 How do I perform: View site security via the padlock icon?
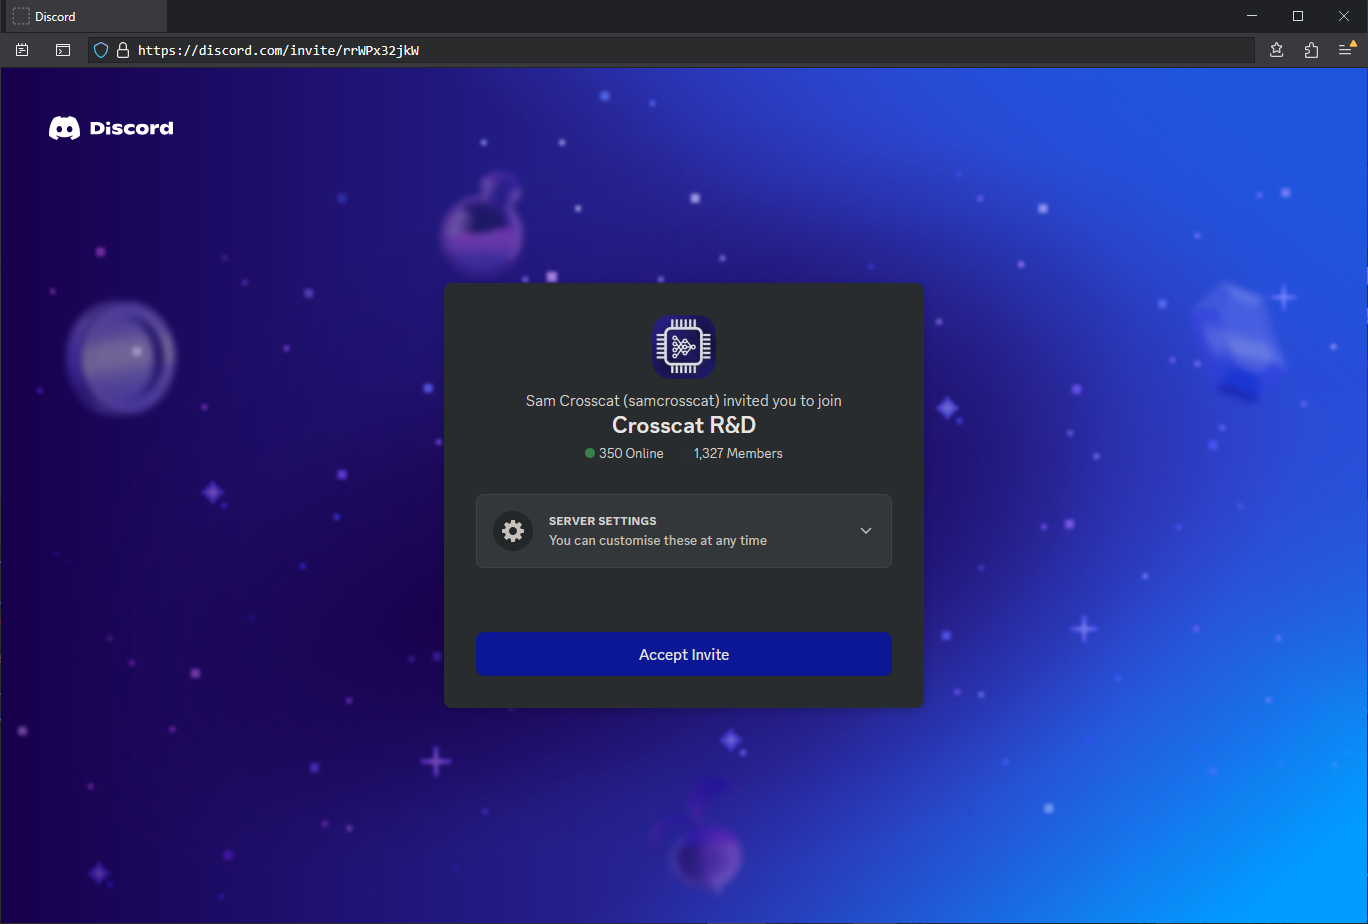pos(123,50)
